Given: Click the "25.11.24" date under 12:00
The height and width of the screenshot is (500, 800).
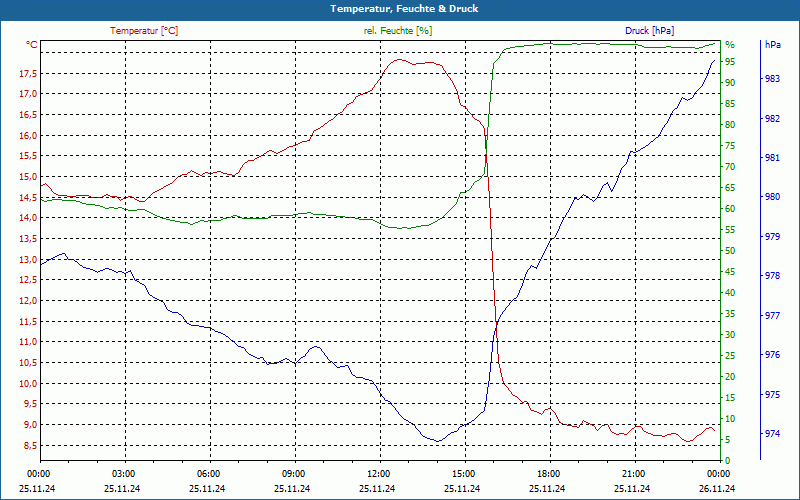Looking at the screenshot, I should click(377, 488).
